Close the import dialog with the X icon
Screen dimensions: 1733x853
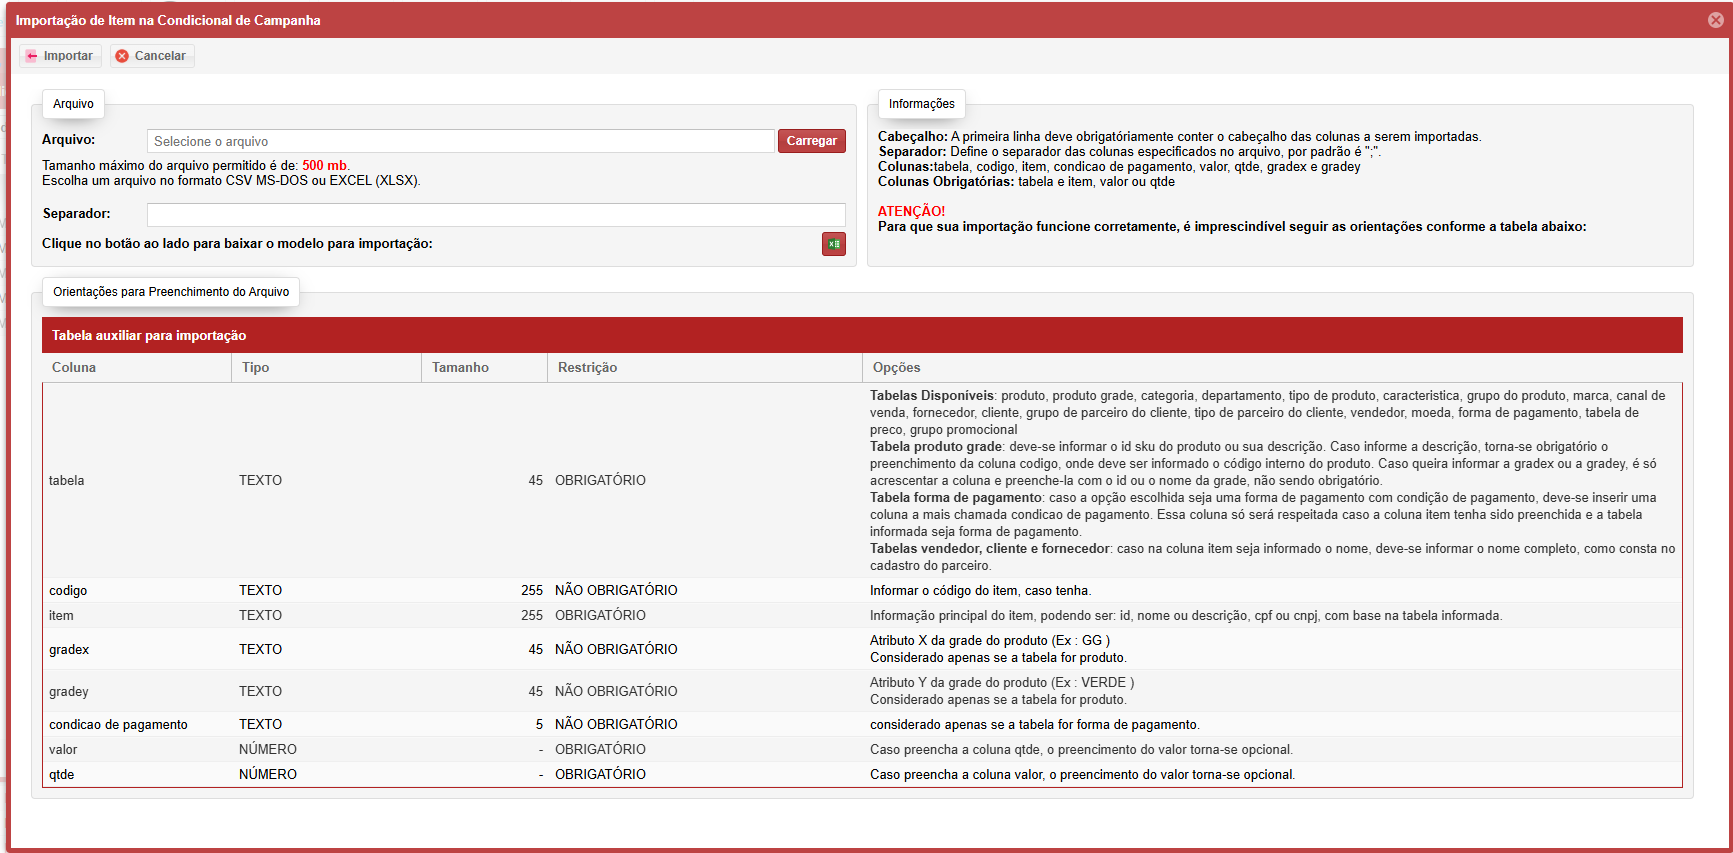1715,20
